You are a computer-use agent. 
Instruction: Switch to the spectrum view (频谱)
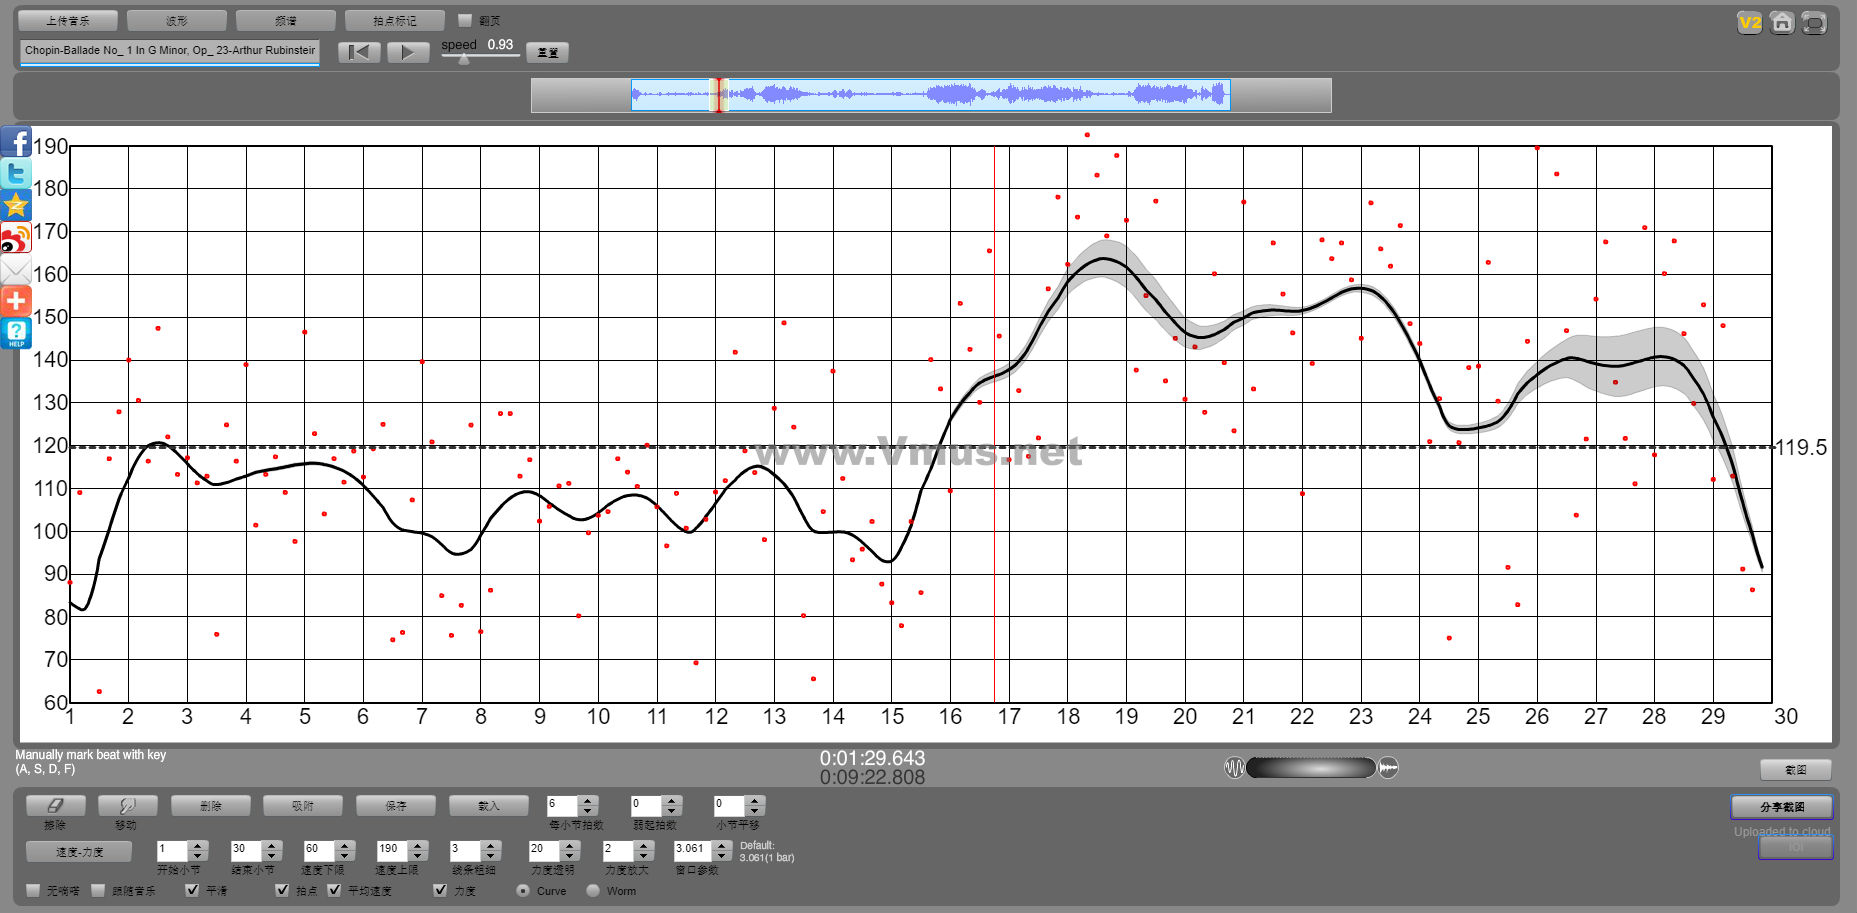pos(286,20)
